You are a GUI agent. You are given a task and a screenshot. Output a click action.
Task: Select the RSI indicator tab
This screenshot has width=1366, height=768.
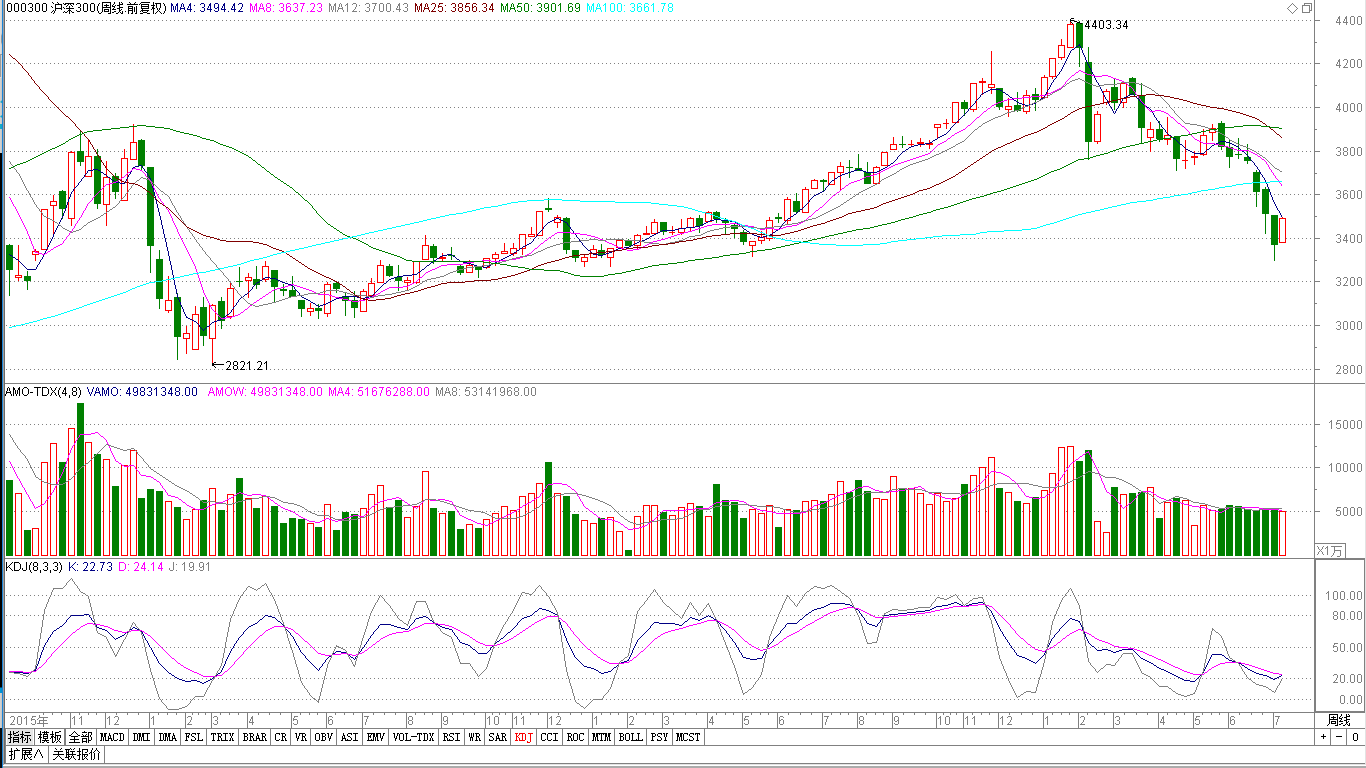[452, 737]
